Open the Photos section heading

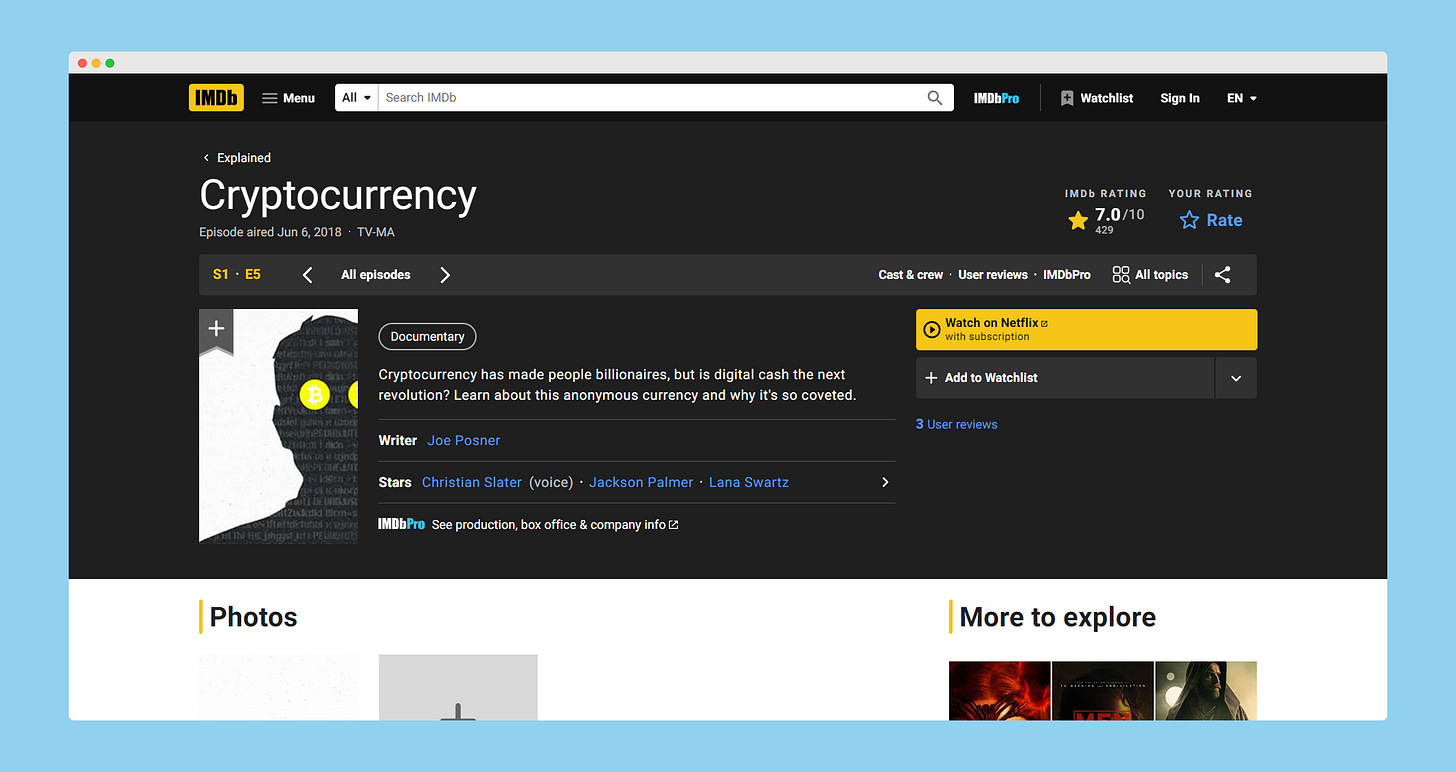click(253, 618)
